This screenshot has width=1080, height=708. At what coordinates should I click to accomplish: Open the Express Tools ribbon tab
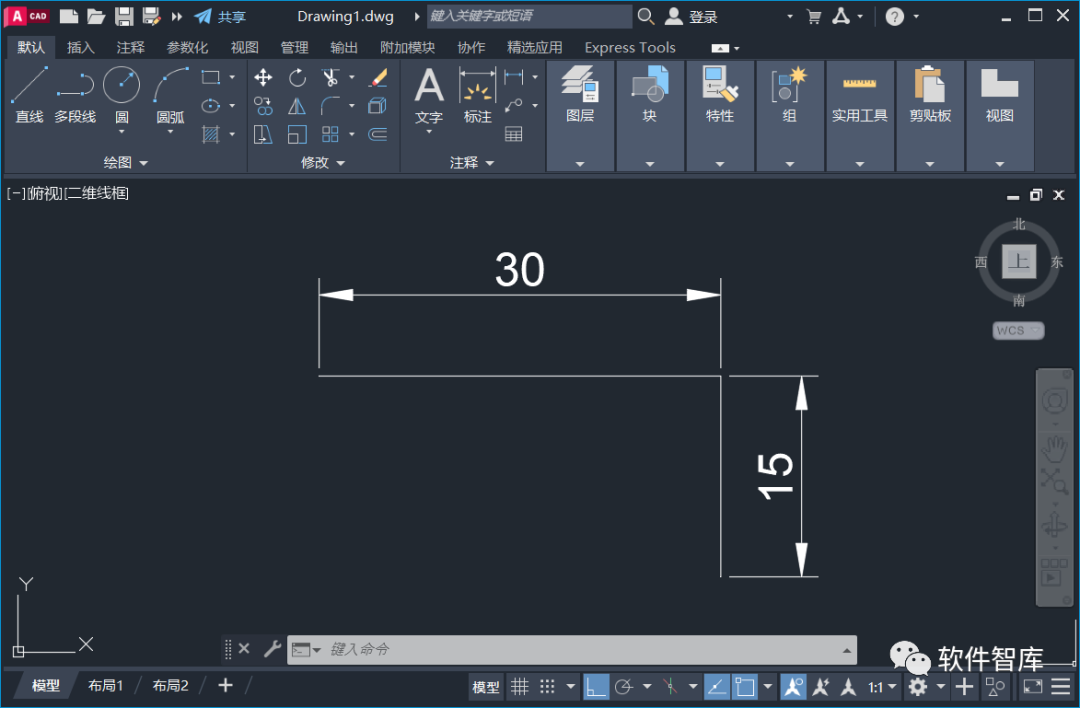click(x=629, y=47)
